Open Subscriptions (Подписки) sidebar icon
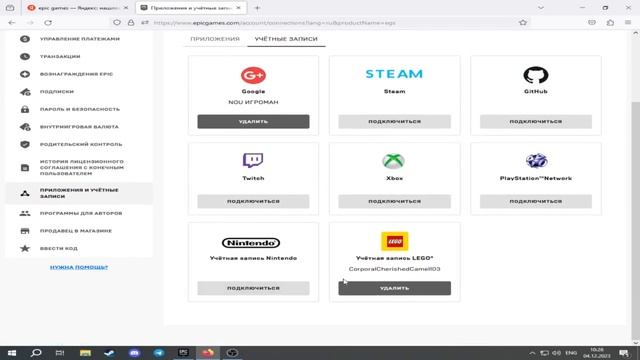The width and height of the screenshot is (640, 360). point(25,92)
